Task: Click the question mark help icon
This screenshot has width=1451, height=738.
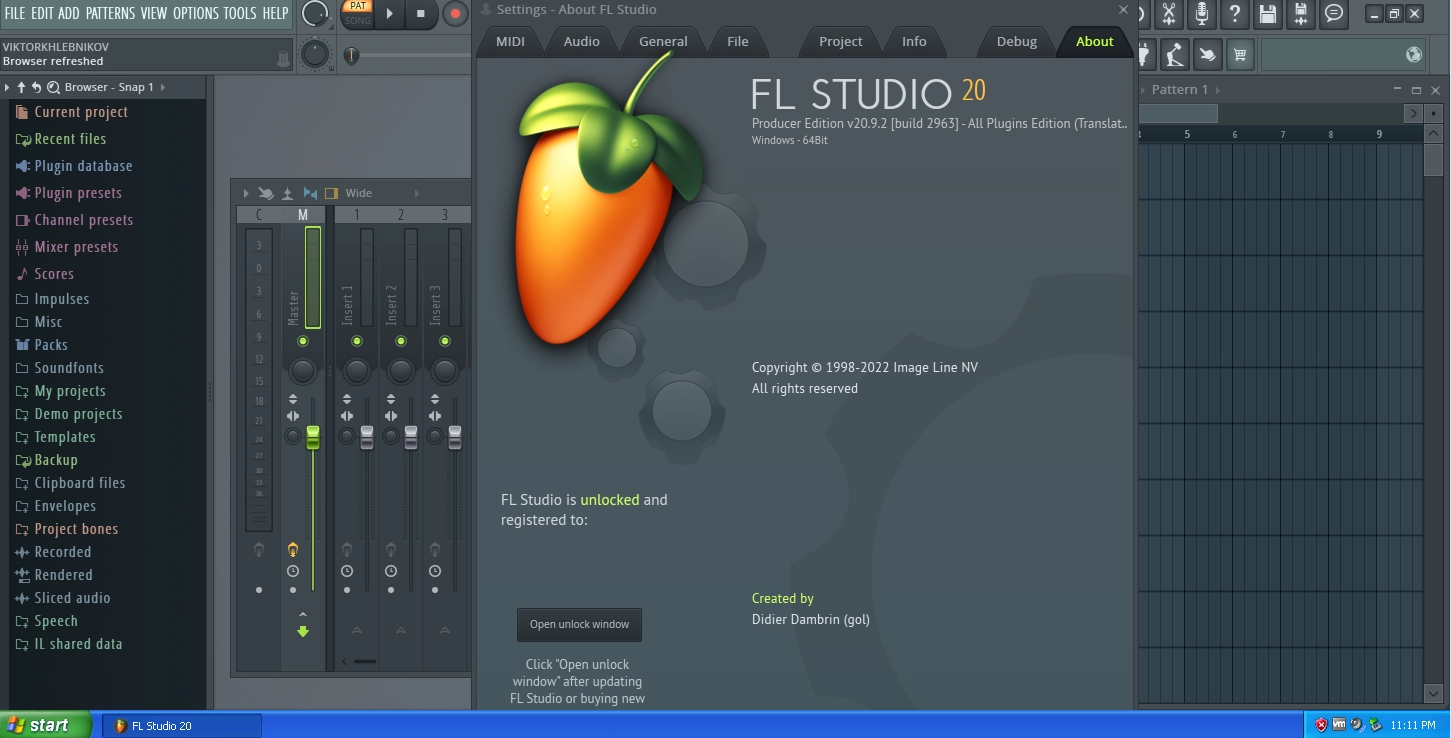Action: tap(1235, 14)
